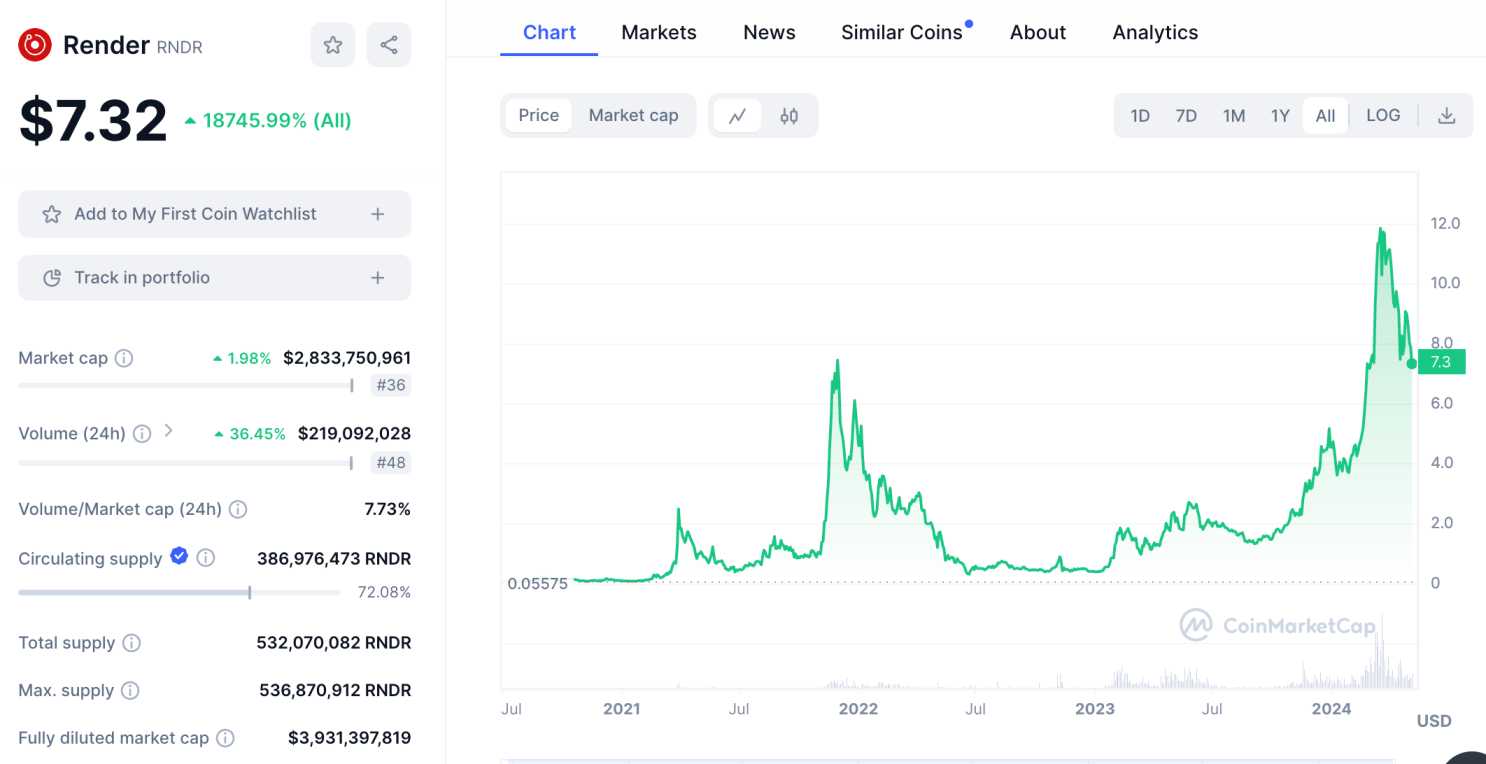Screen dimensions: 1486x764
Task: Click volume value $219,092,028
Action: pos(354,434)
